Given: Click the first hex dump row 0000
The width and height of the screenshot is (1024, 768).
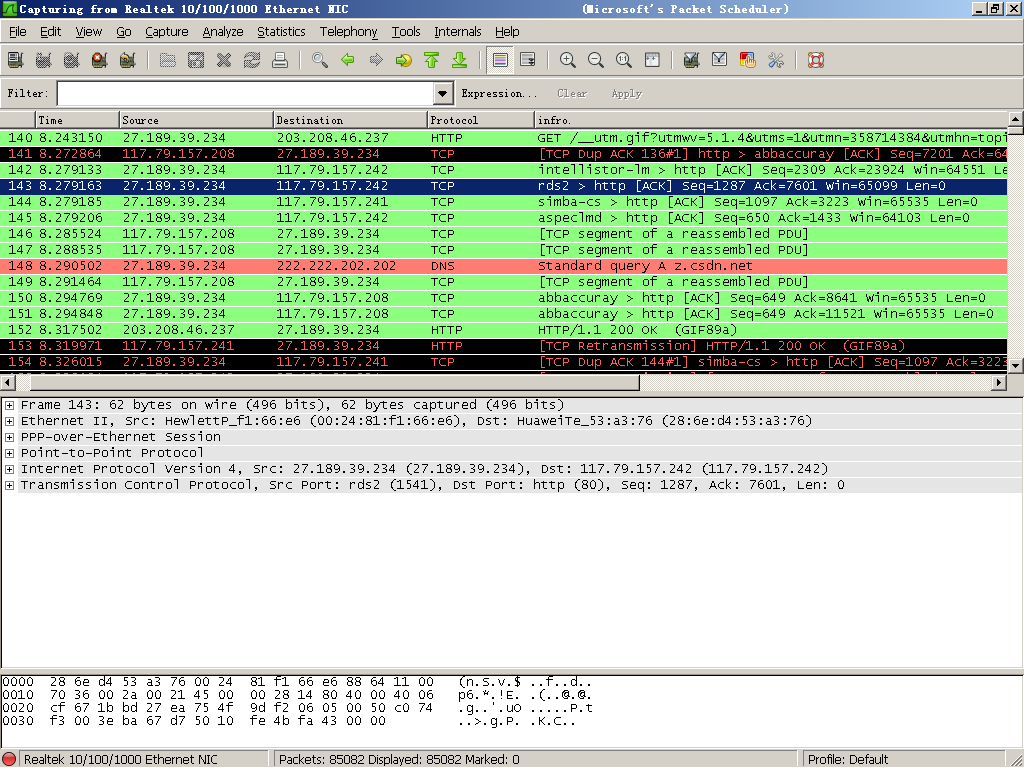Looking at the screenshot, I should pos(297,682).
